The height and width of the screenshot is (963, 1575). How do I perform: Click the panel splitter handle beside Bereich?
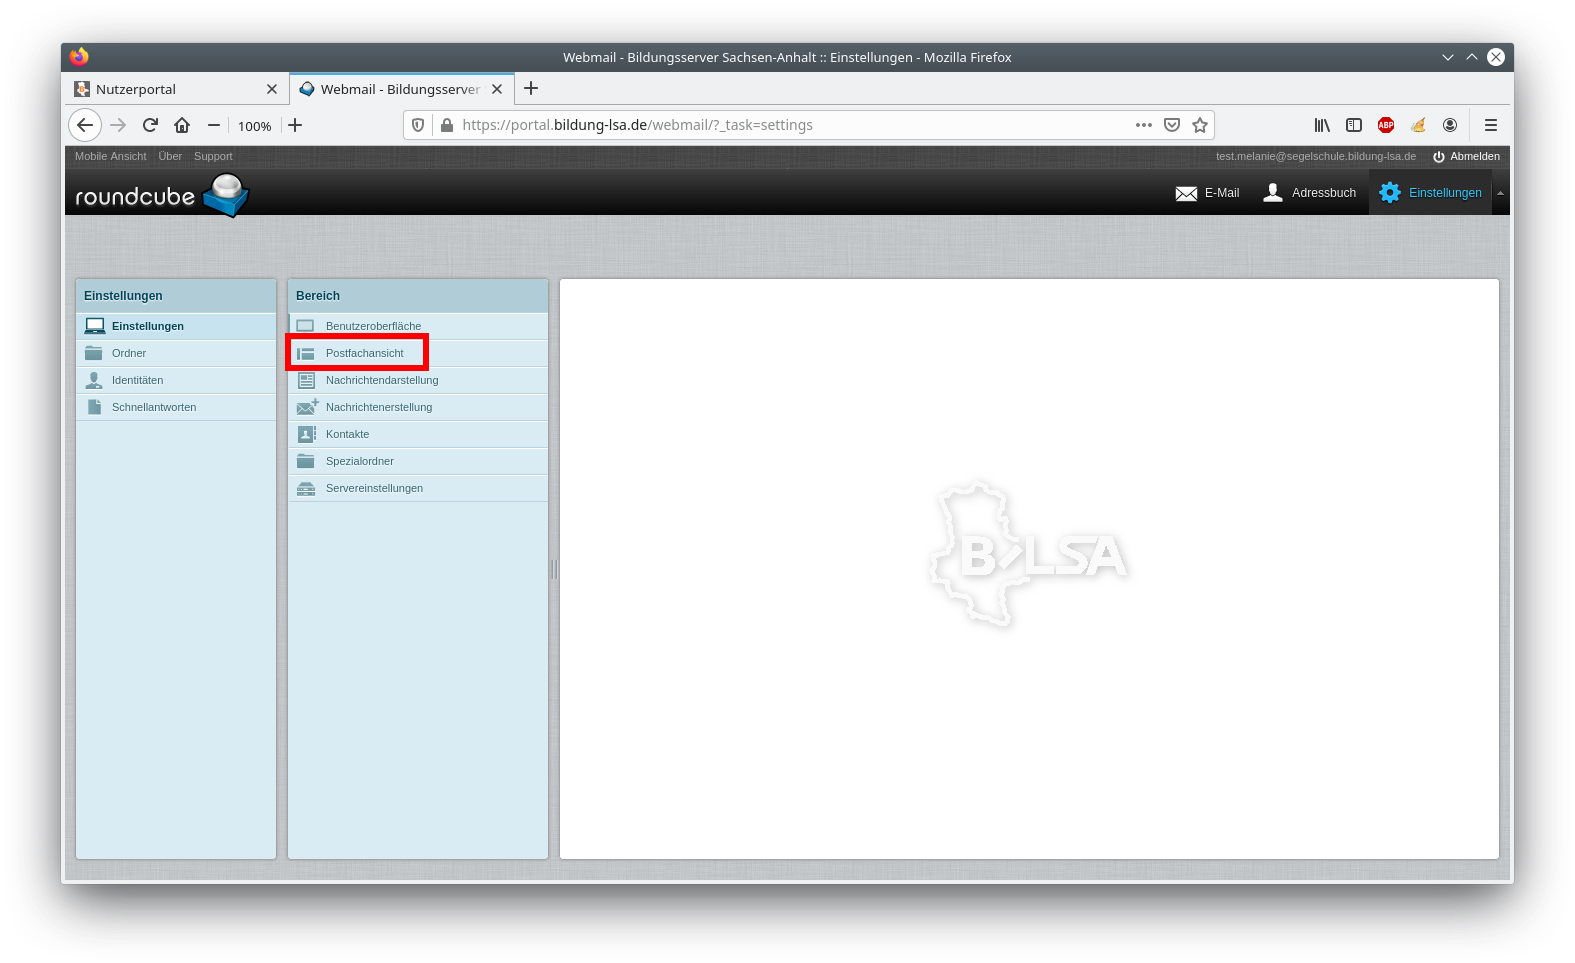[554, 569]
